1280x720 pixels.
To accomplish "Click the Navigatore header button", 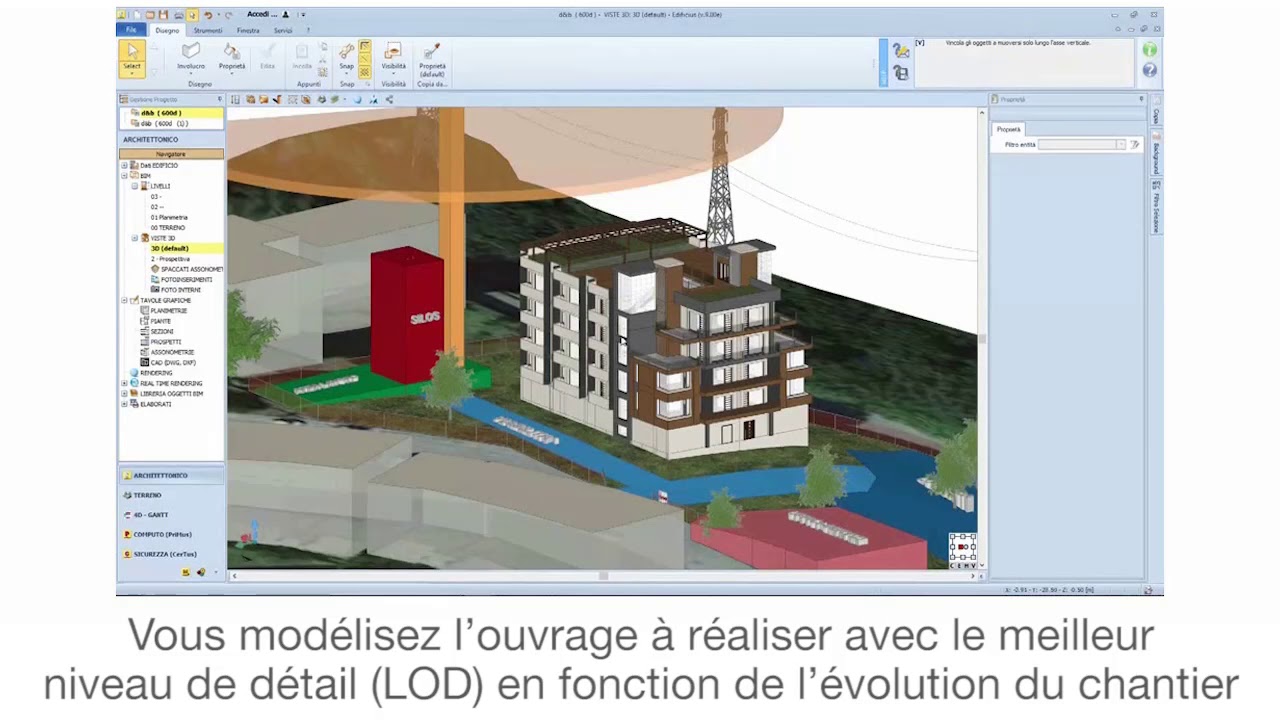I will click(x=171, y=154).
